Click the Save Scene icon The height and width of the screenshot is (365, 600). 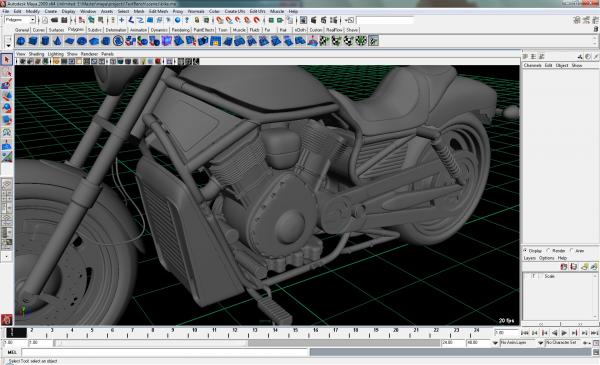pyautogui.click(x=64, y=20)
